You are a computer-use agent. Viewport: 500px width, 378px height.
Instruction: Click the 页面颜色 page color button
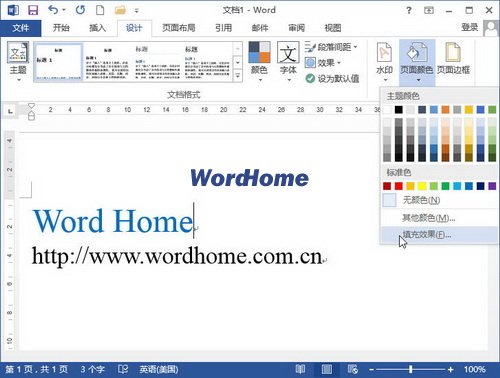pos(417,62)
